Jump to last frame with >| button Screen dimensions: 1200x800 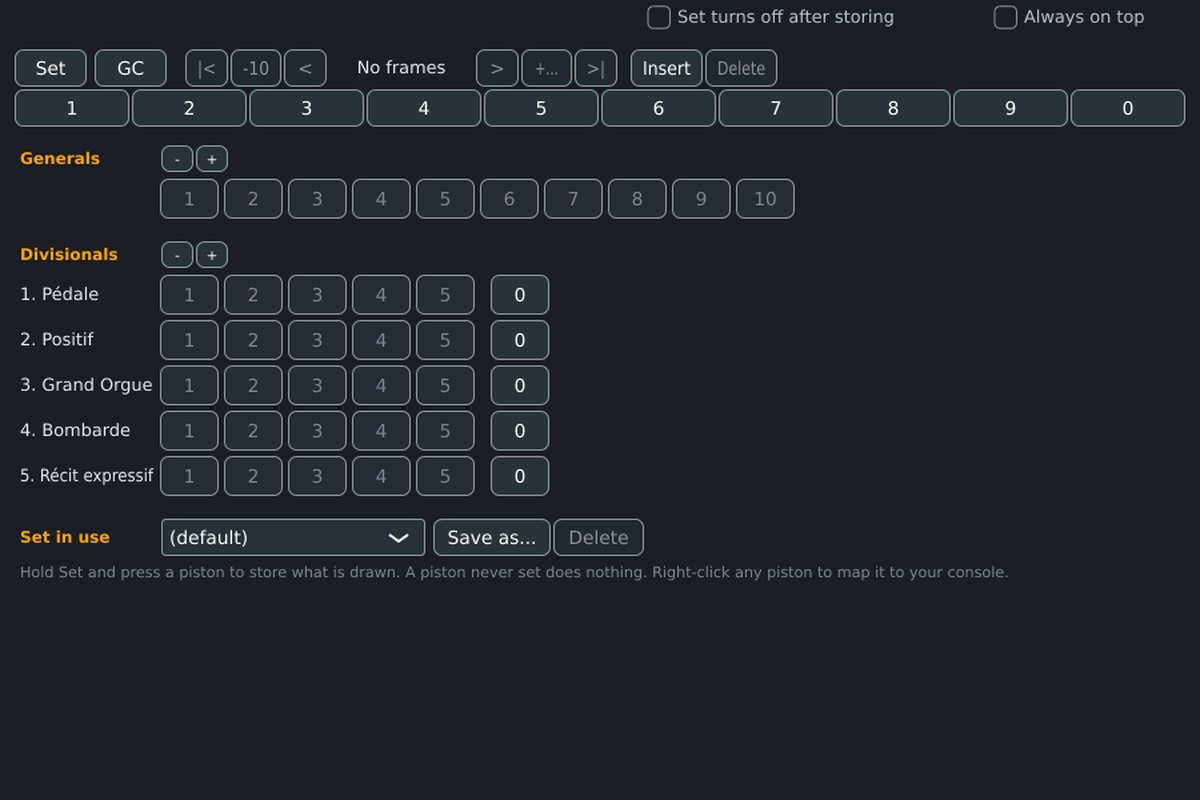(596, 68)
